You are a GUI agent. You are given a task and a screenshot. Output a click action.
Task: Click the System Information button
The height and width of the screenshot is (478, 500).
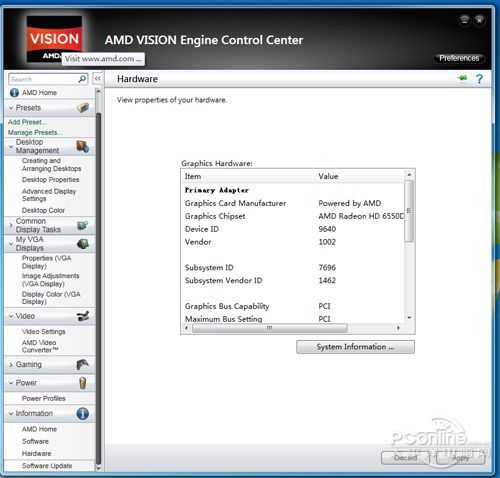pyautogui.click(x=355, y=347)
